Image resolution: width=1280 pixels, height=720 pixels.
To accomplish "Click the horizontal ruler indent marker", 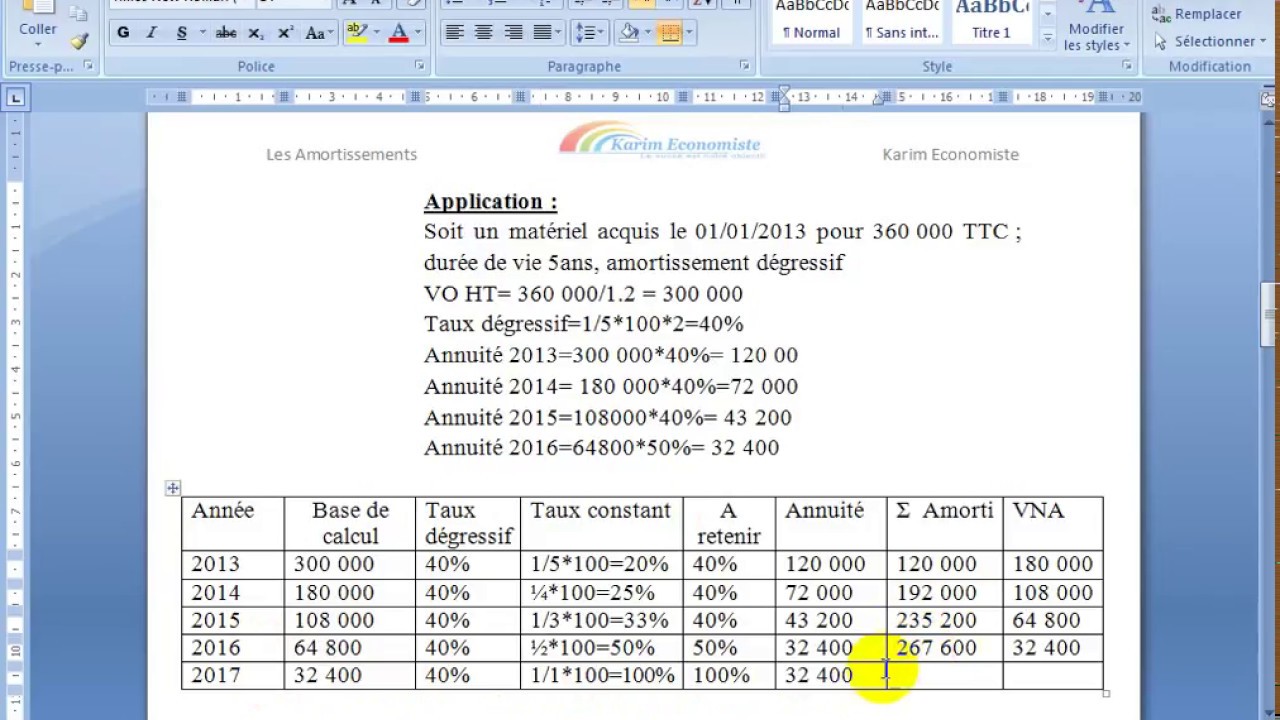I will 783,97.
